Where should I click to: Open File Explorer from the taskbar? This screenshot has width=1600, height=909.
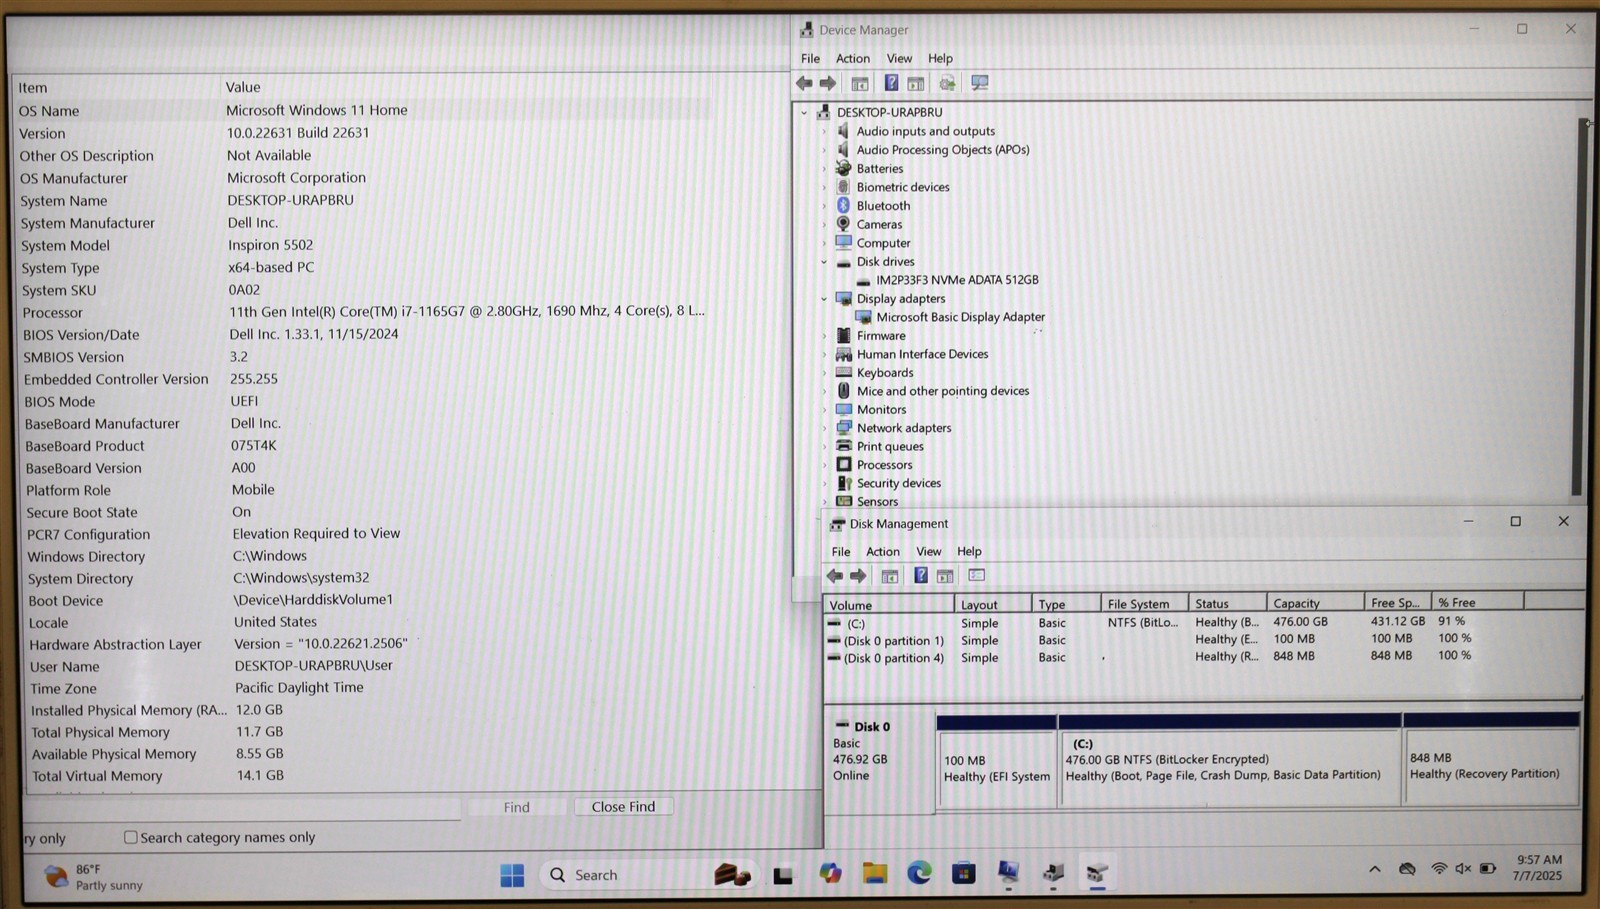coord(875,874)
